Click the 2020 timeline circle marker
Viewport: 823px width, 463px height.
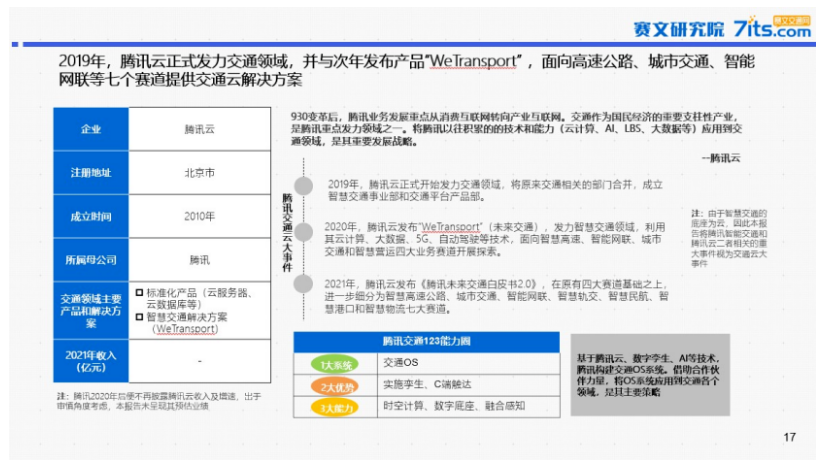point(303,232)
